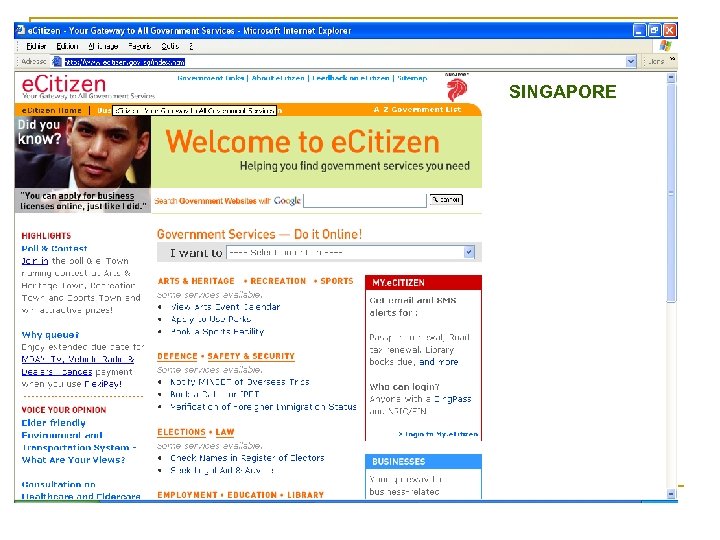720x540 pixels.
Task: Click the Liens links toolbar label
Action: click(656, 61)
